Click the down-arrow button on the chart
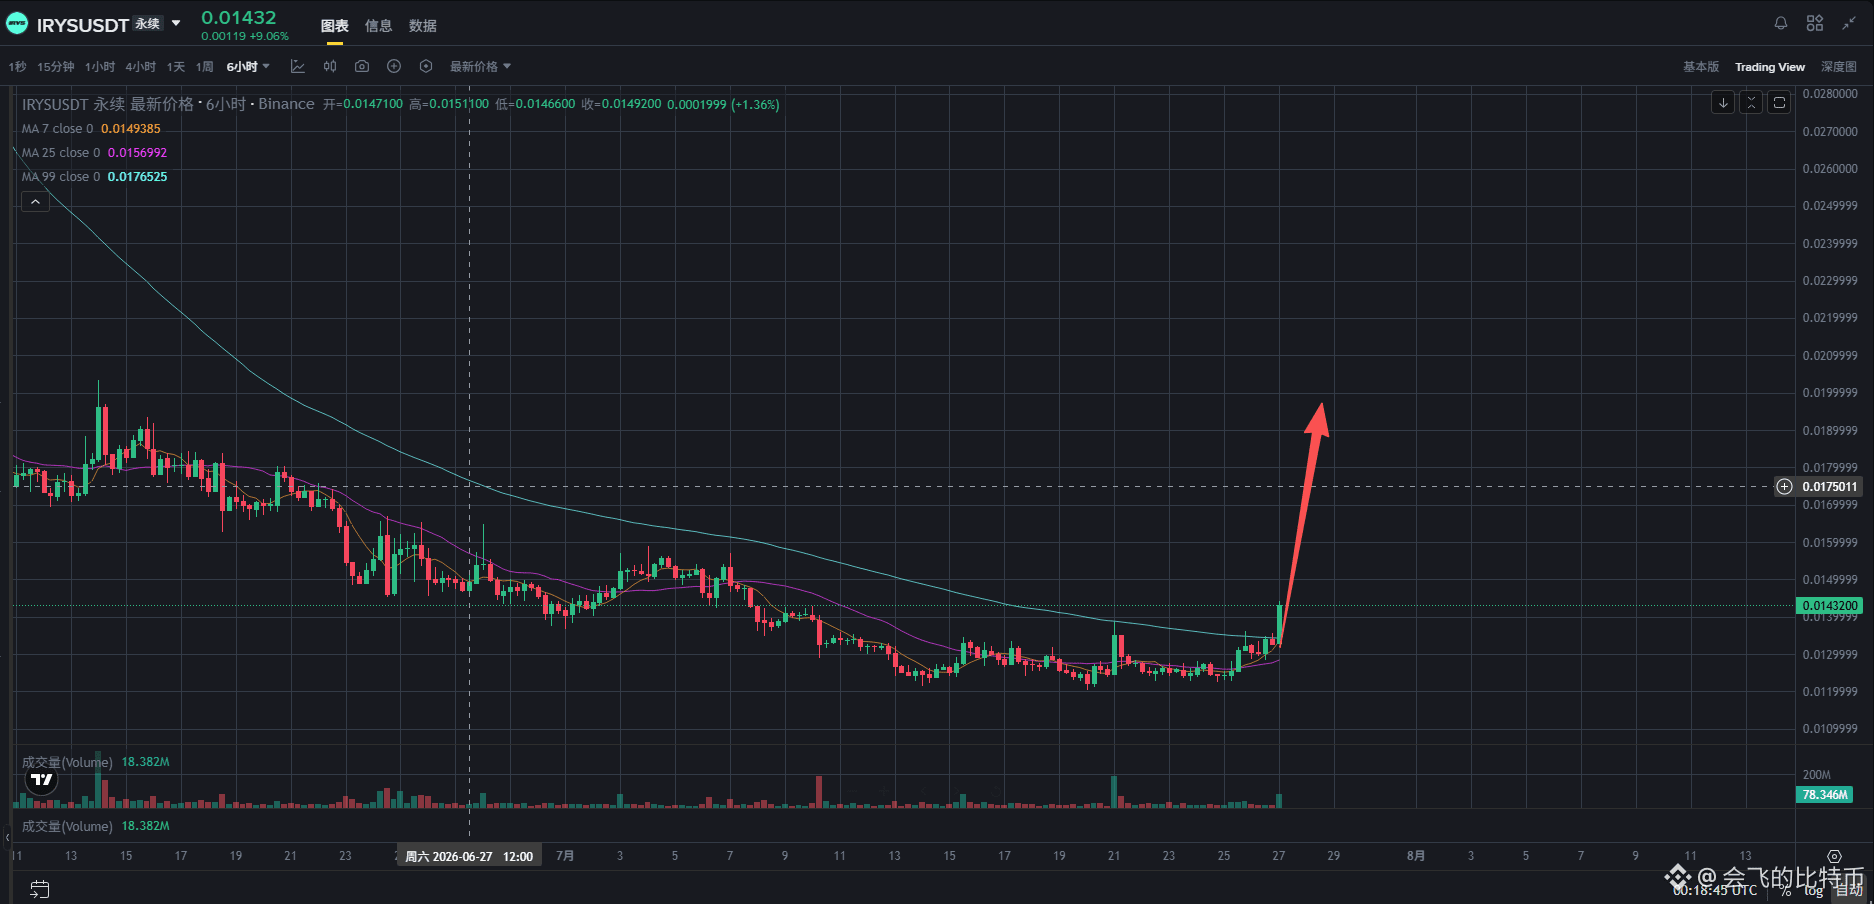Viewport: 1874px width, 904px height. (1723, 102)
